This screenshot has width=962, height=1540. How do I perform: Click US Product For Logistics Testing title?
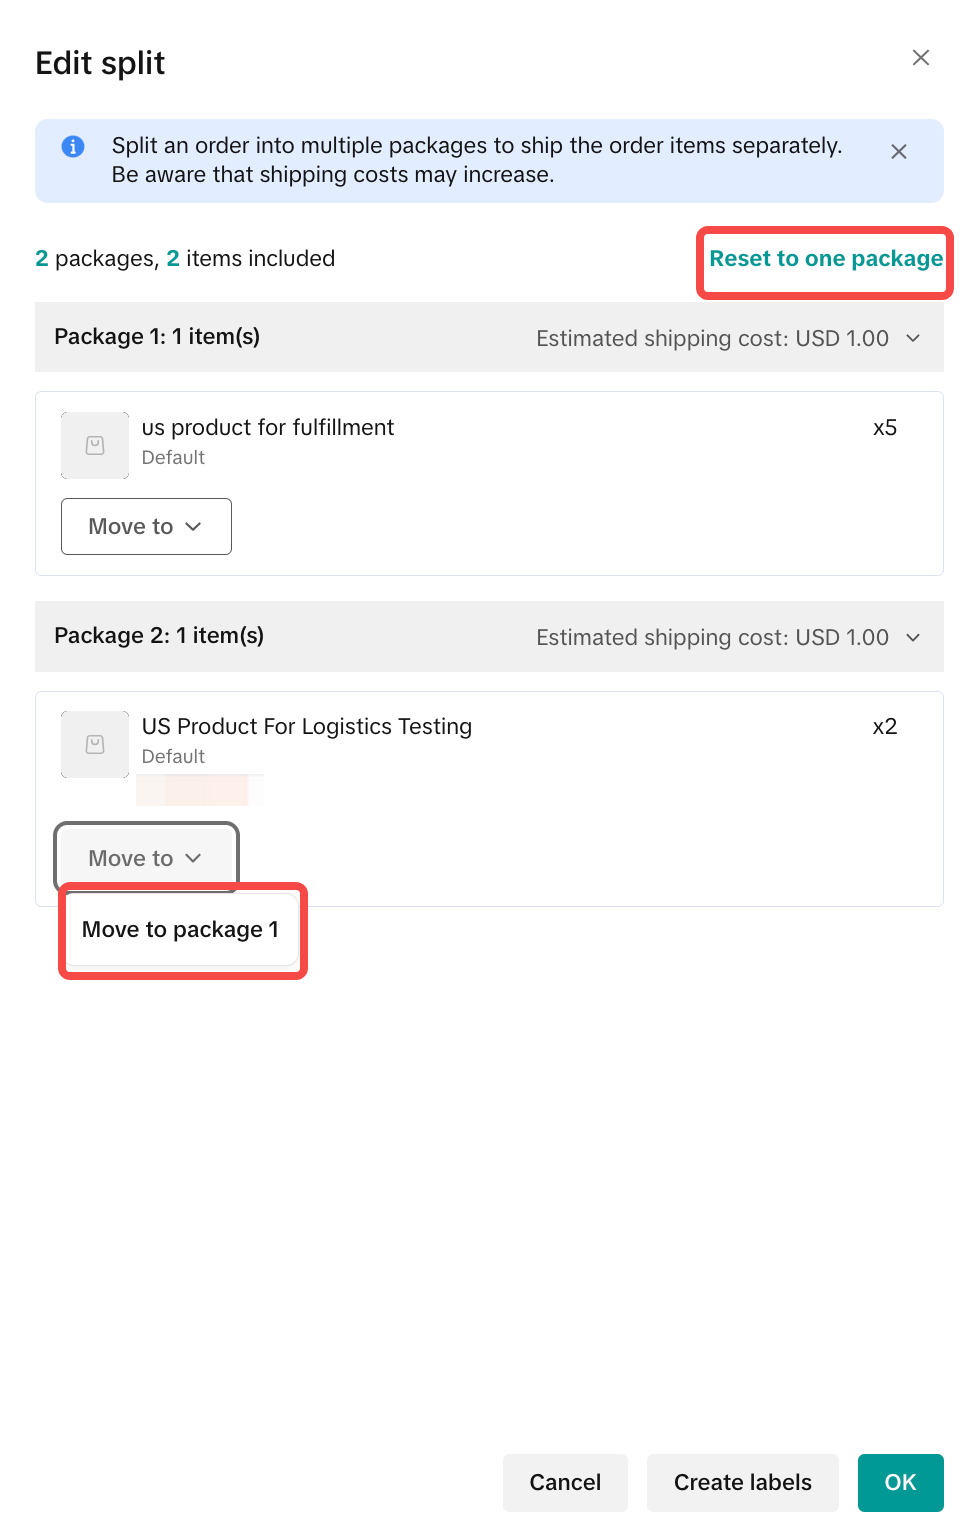click(x=307, y=727)
